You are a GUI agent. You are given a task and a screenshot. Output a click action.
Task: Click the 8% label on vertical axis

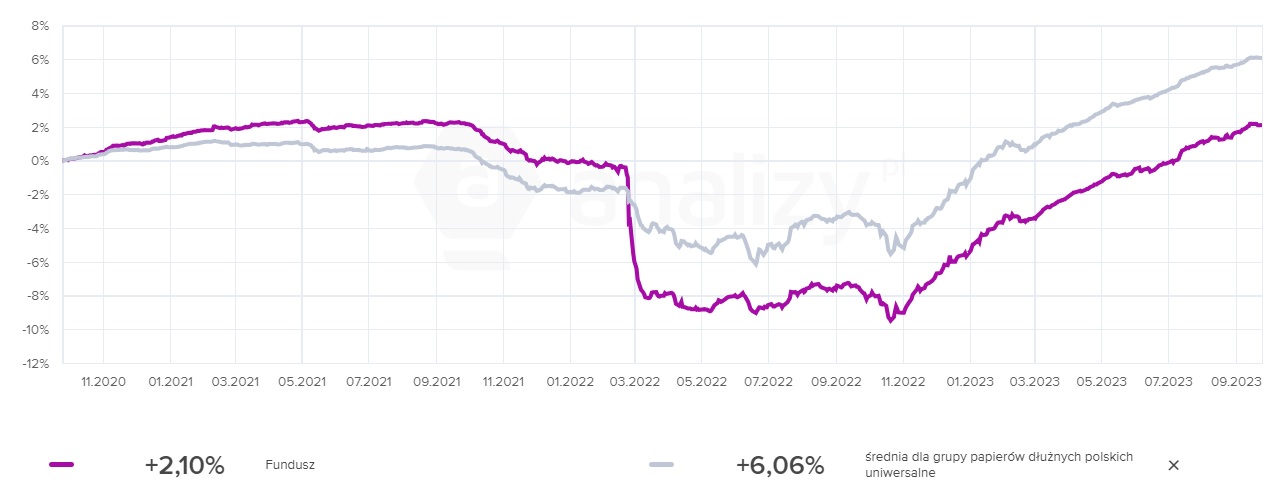41,26
